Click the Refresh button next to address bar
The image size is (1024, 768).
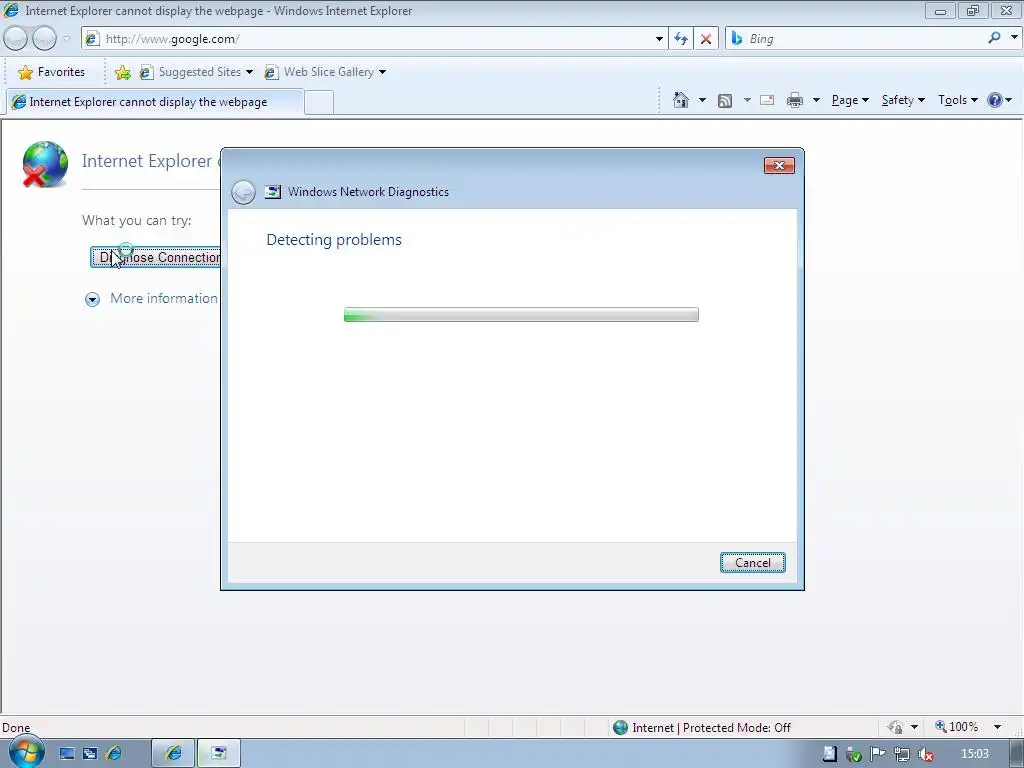coord(681,39)
